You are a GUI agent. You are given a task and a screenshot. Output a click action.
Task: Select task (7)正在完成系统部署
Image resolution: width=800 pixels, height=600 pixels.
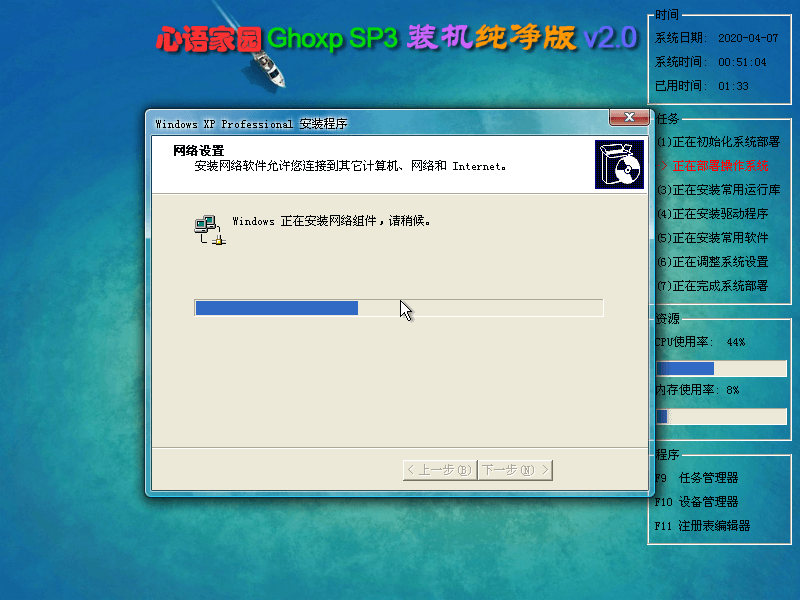click(x=713, y=286)
